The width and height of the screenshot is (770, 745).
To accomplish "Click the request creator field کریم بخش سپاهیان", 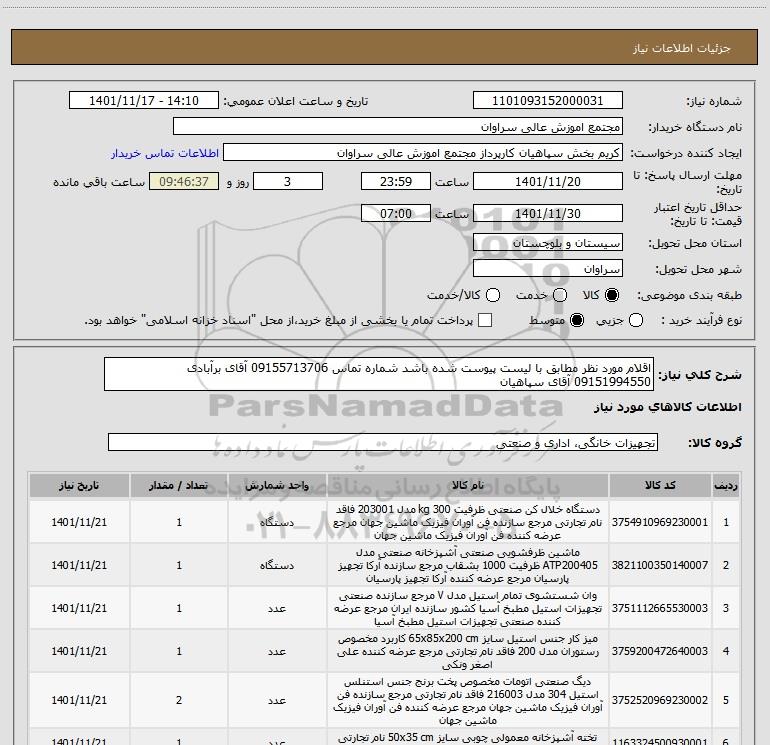I will click(423, 153).
